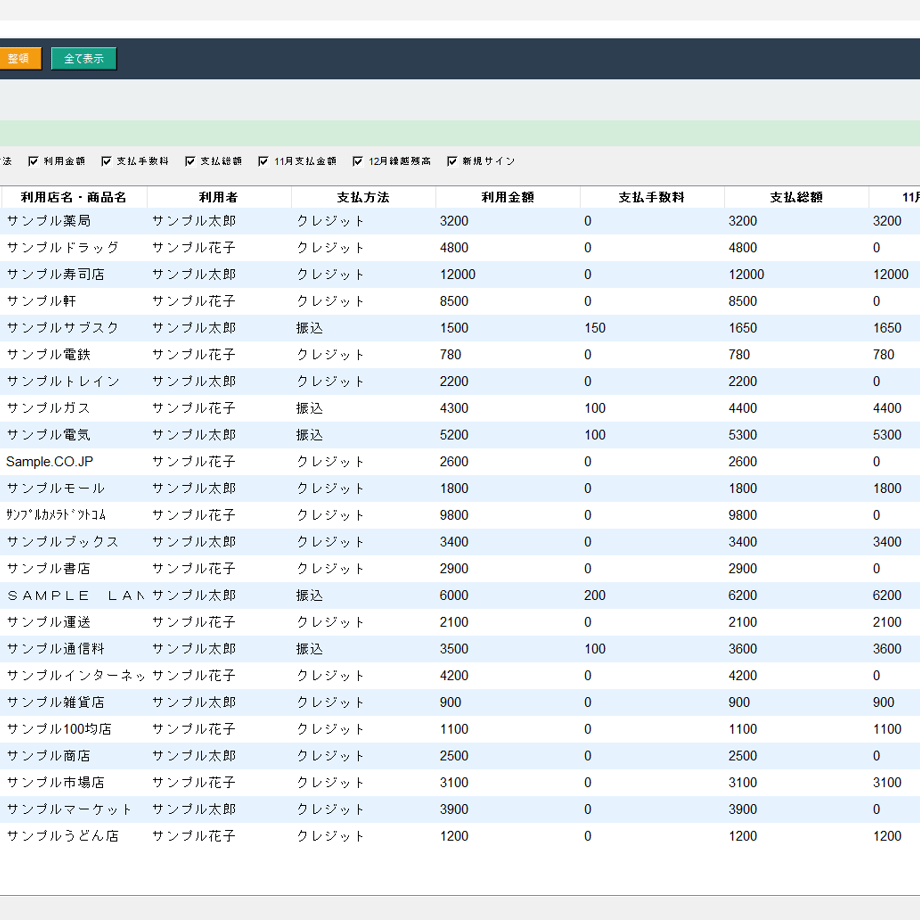Select the 支払総額 table column header

[x=796, y=197]
